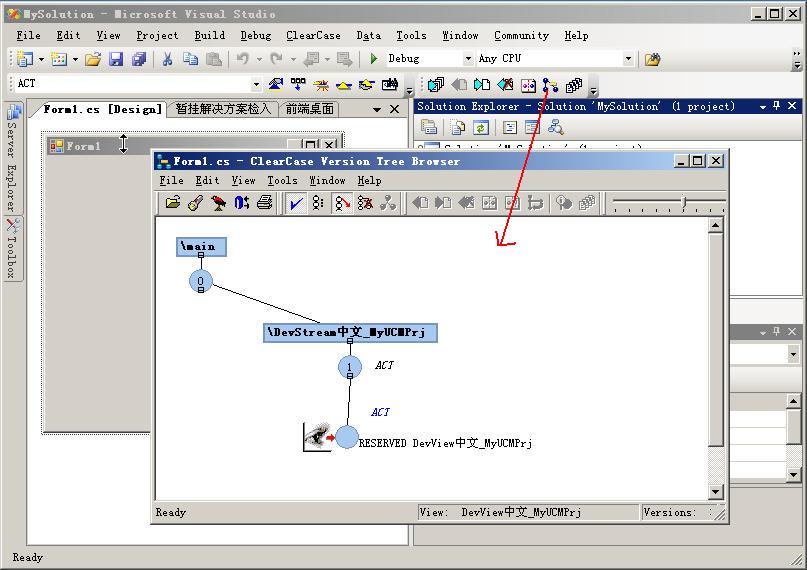The width and height of the screenshot is (807, 570).
Task: Click the Properties icon in Solution Explorer toolbar
Action: (429, 127)
